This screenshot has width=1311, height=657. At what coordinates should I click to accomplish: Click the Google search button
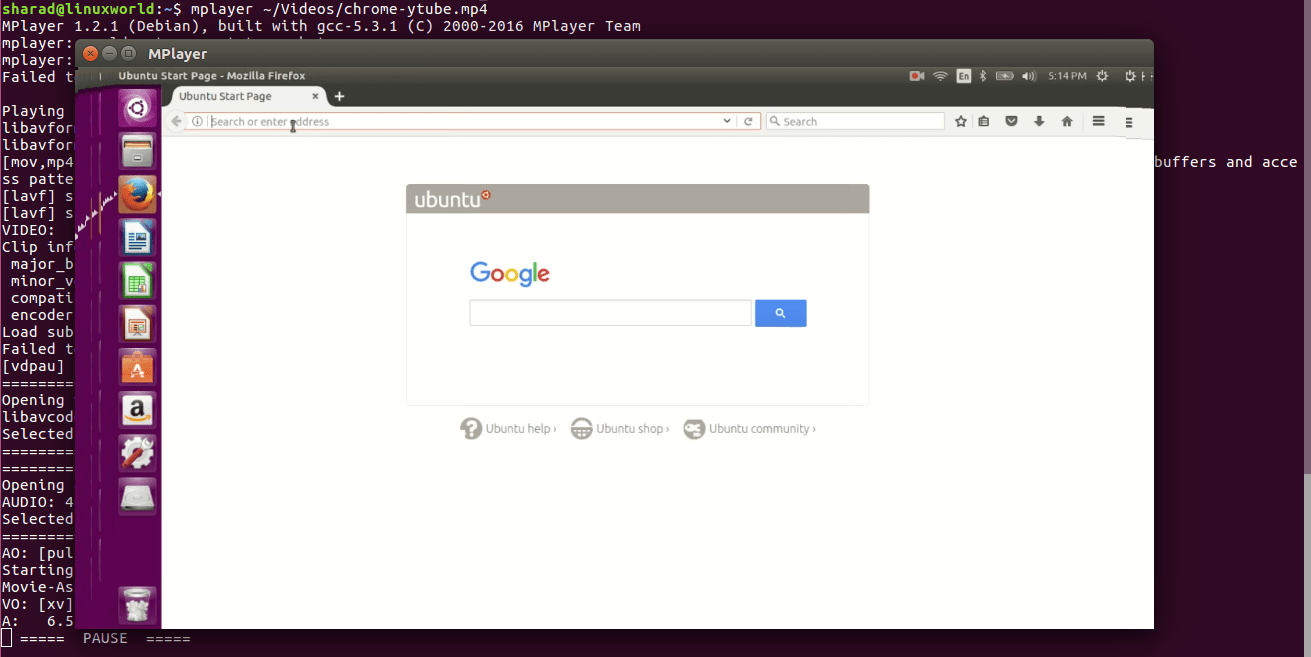pyautogui.click(x=781, y=313)
